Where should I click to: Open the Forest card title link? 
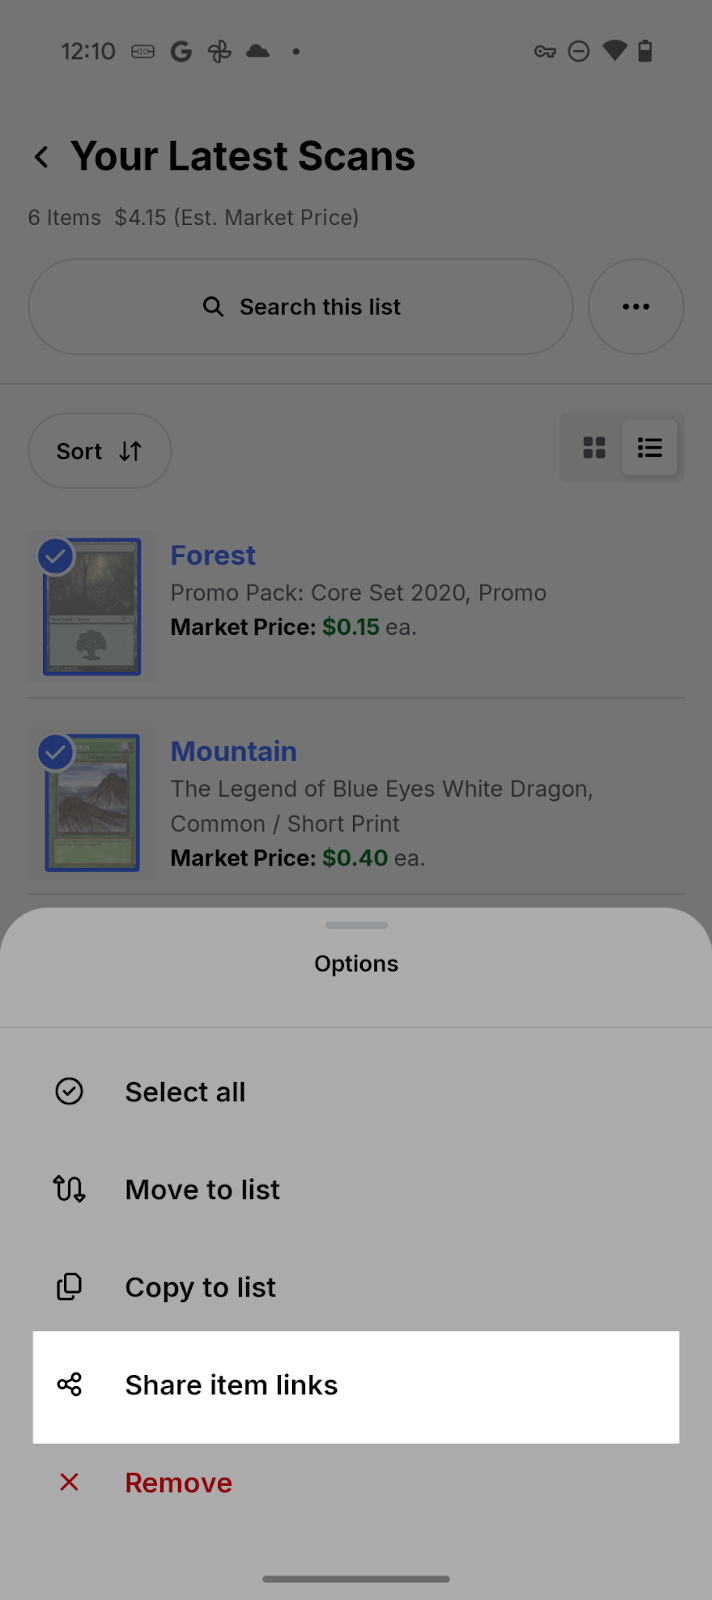coord(213,555)
